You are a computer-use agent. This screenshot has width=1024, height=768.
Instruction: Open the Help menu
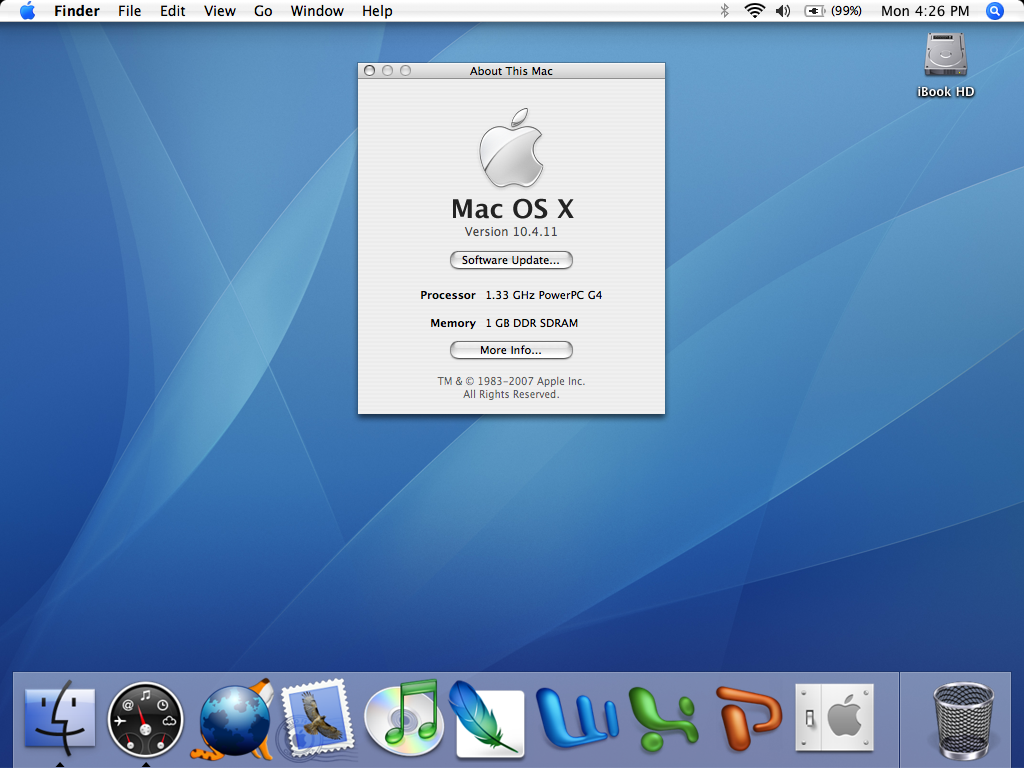(x=377, y=11)
